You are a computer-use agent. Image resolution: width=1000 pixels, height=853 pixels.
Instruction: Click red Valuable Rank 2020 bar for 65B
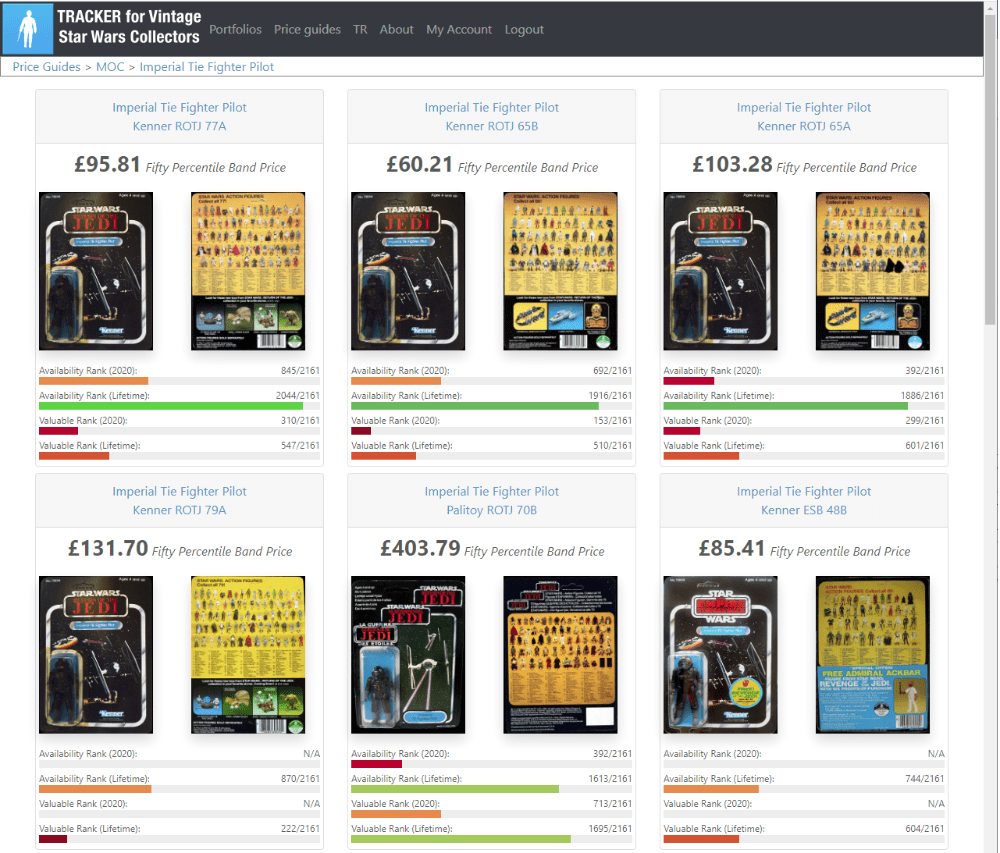(361, 431)
